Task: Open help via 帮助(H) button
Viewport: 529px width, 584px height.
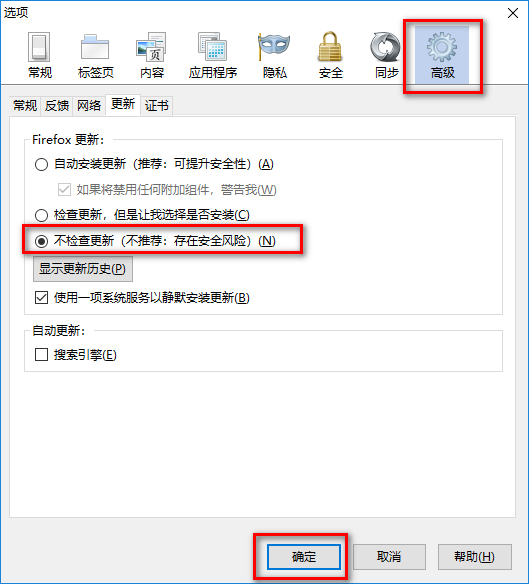Action: coord(474,557)
